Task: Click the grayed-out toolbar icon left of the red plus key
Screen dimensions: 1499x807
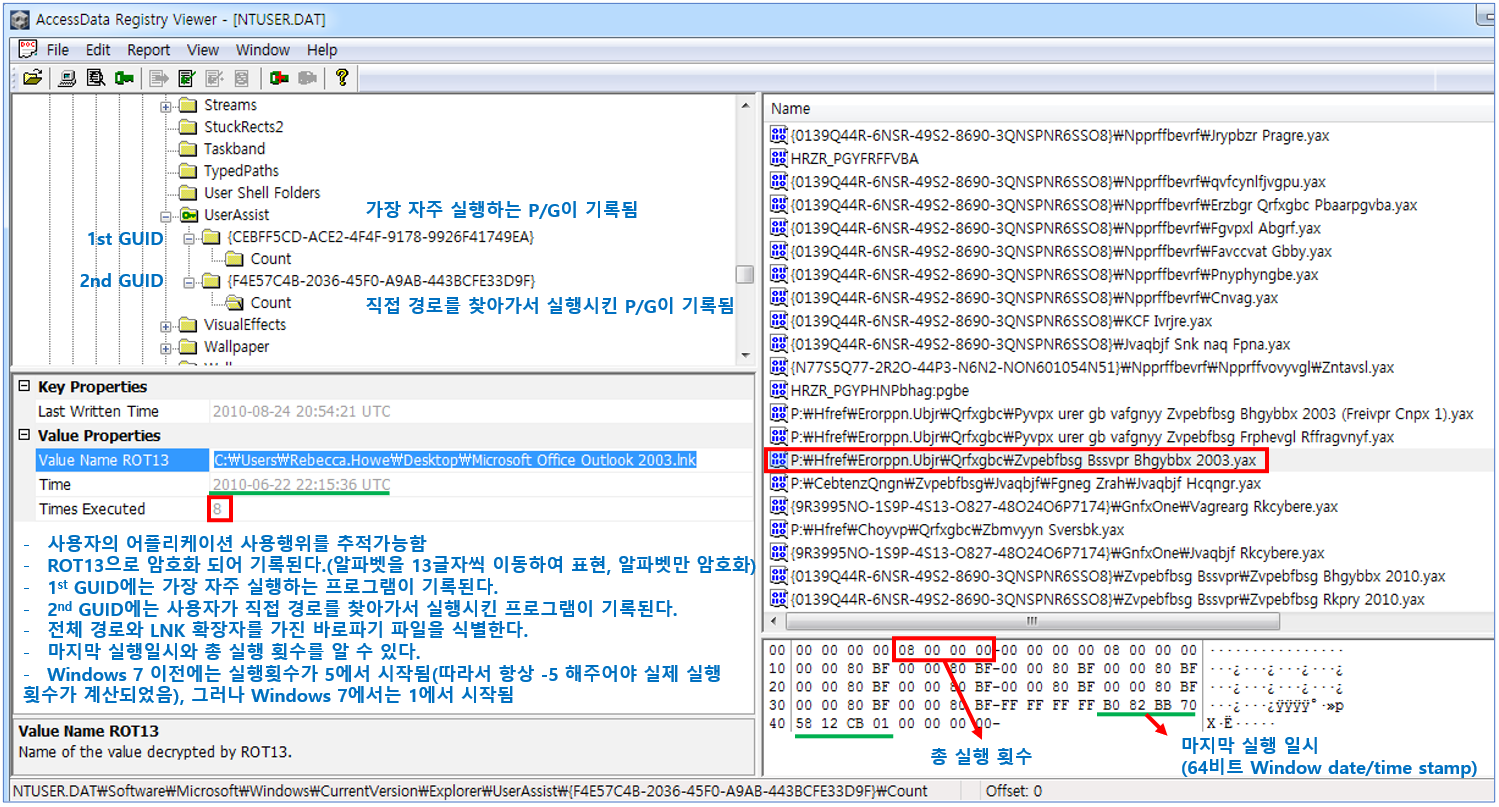Action: pyautogui.click(x=241, y=77)
